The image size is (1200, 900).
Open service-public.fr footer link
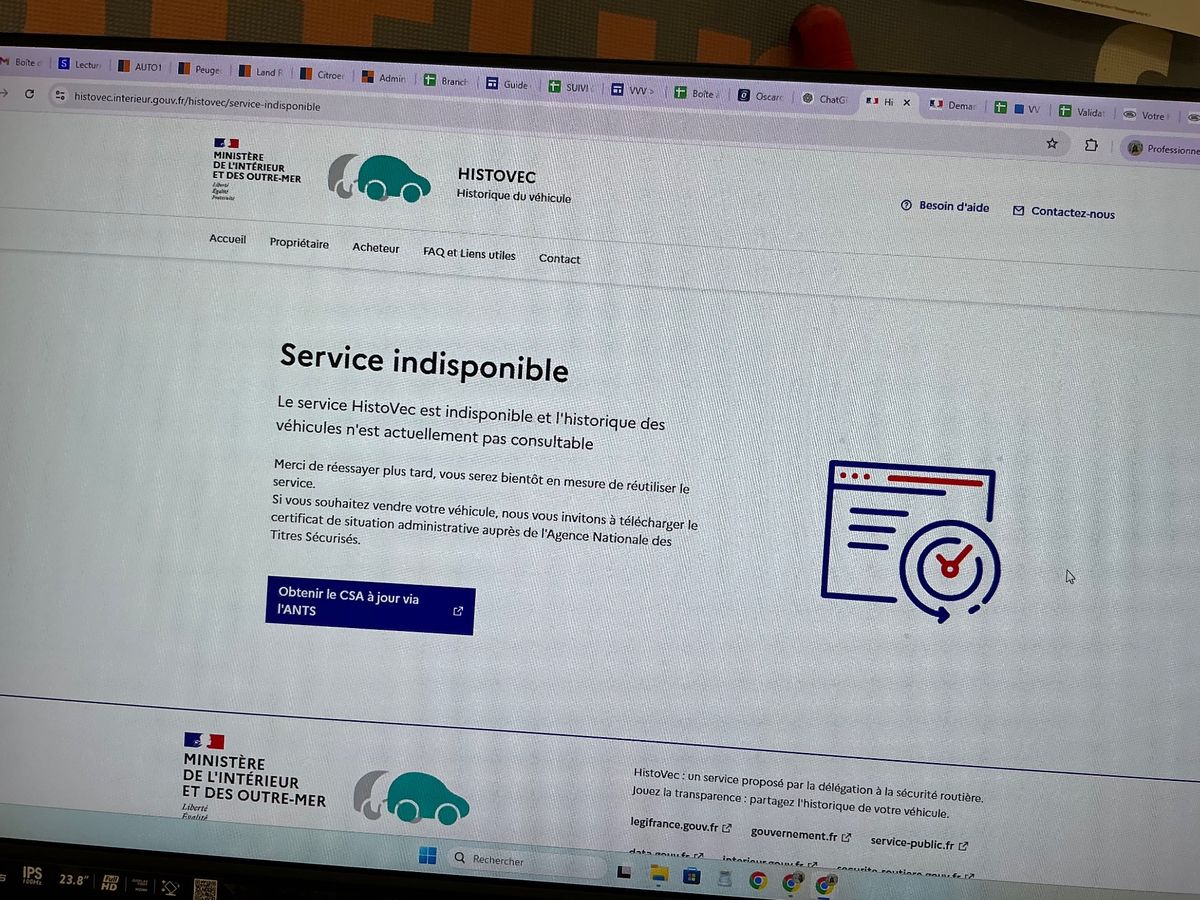[919, 842]
